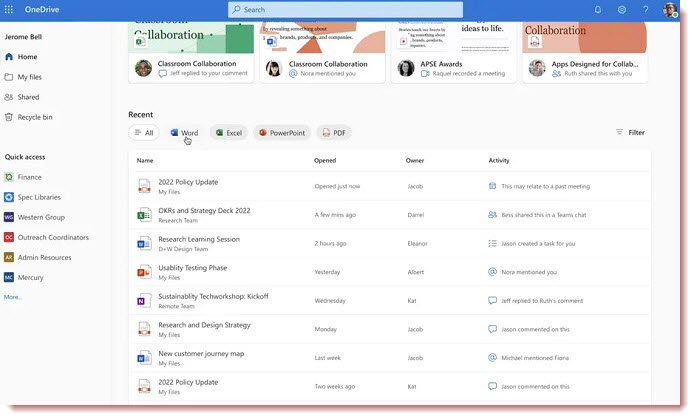
Task: Open the Shared section
Action: tap(28, 97)
